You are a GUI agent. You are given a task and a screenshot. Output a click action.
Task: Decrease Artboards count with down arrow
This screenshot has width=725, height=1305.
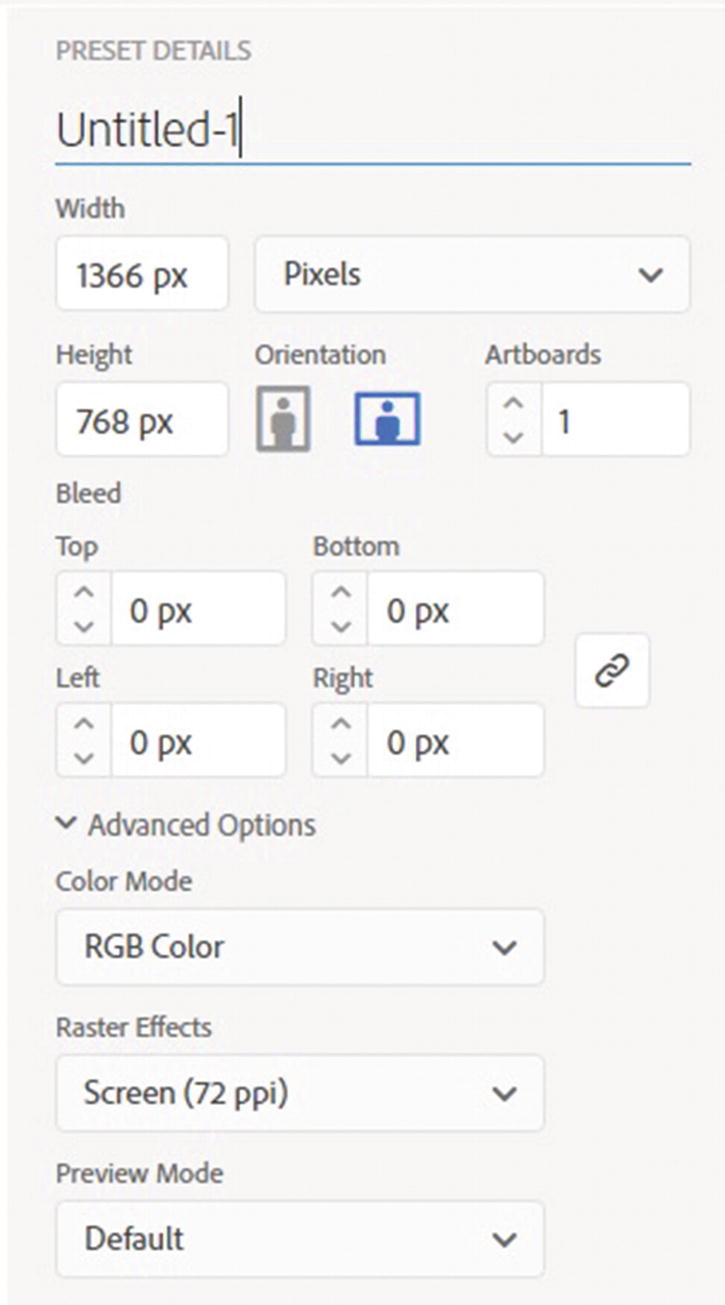[x=513, y=437]
